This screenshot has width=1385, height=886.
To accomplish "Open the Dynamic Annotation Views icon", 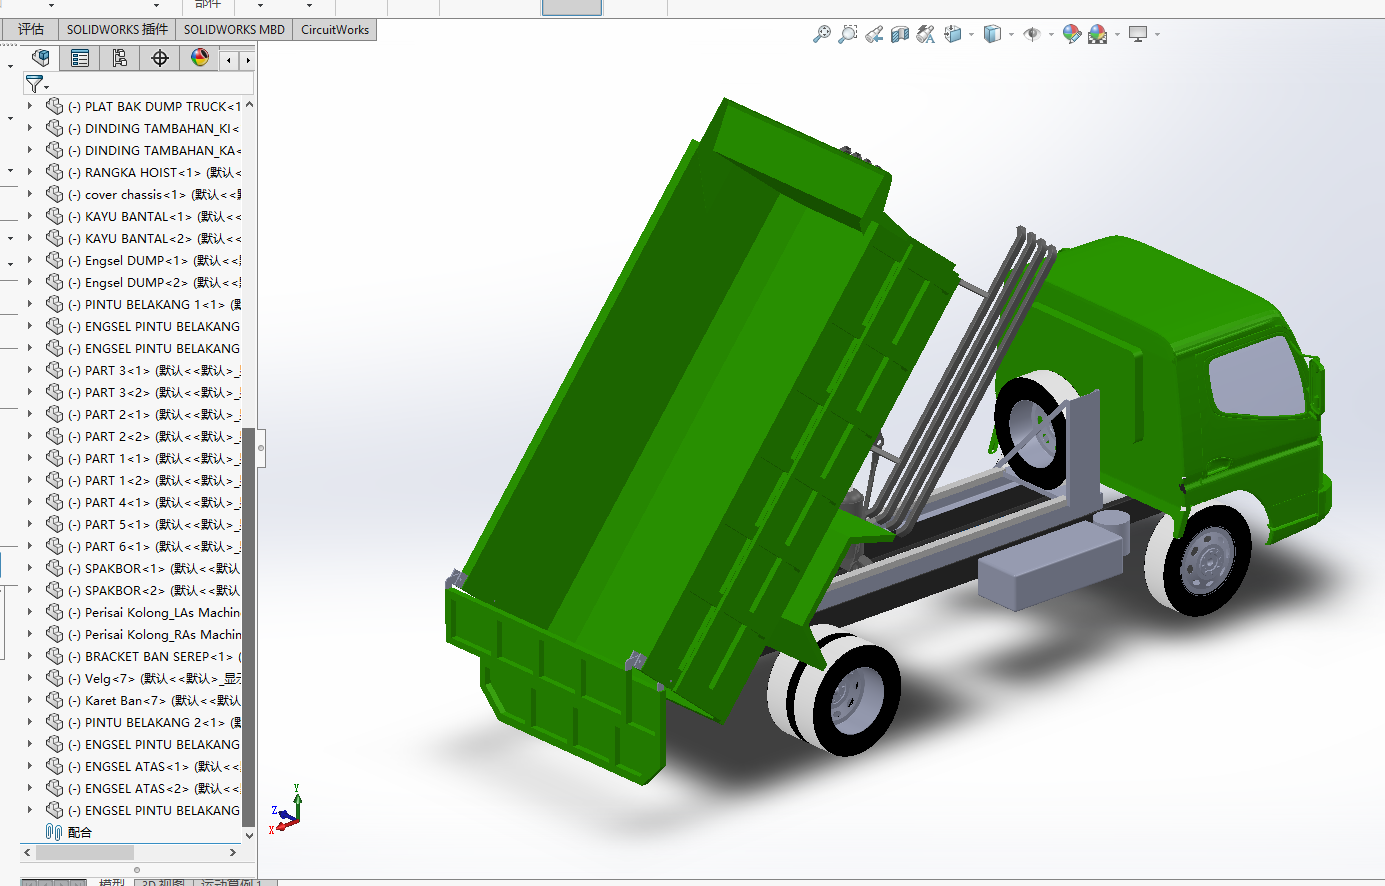I will tap(926, 34).
